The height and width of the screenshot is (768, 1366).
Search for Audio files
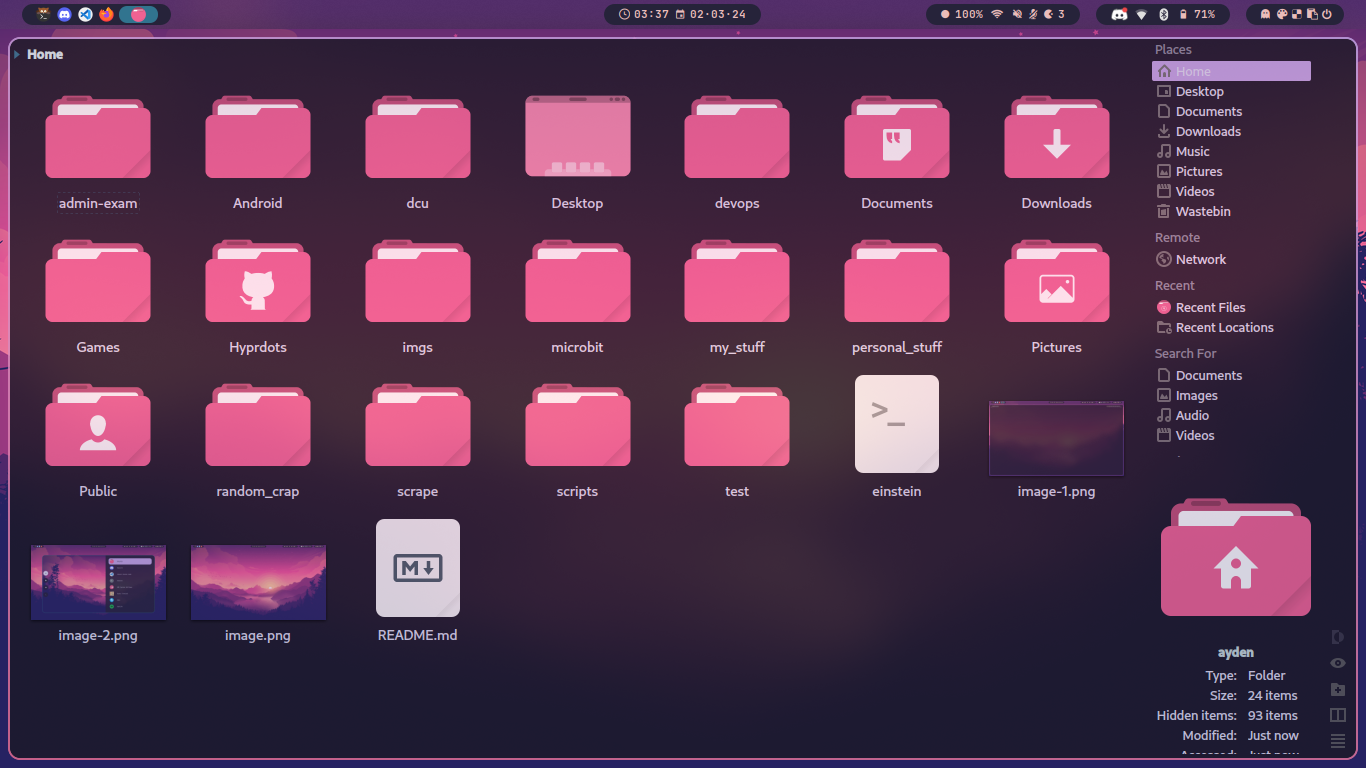tap(1231, 415)
